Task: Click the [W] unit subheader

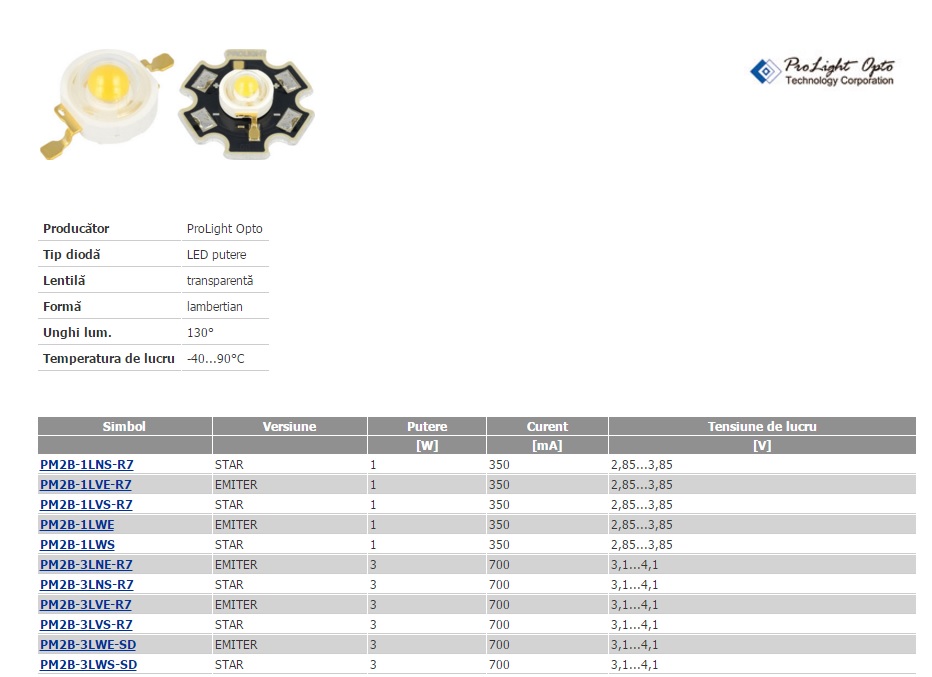Action: pyautogui.click(x=427, y=446)
